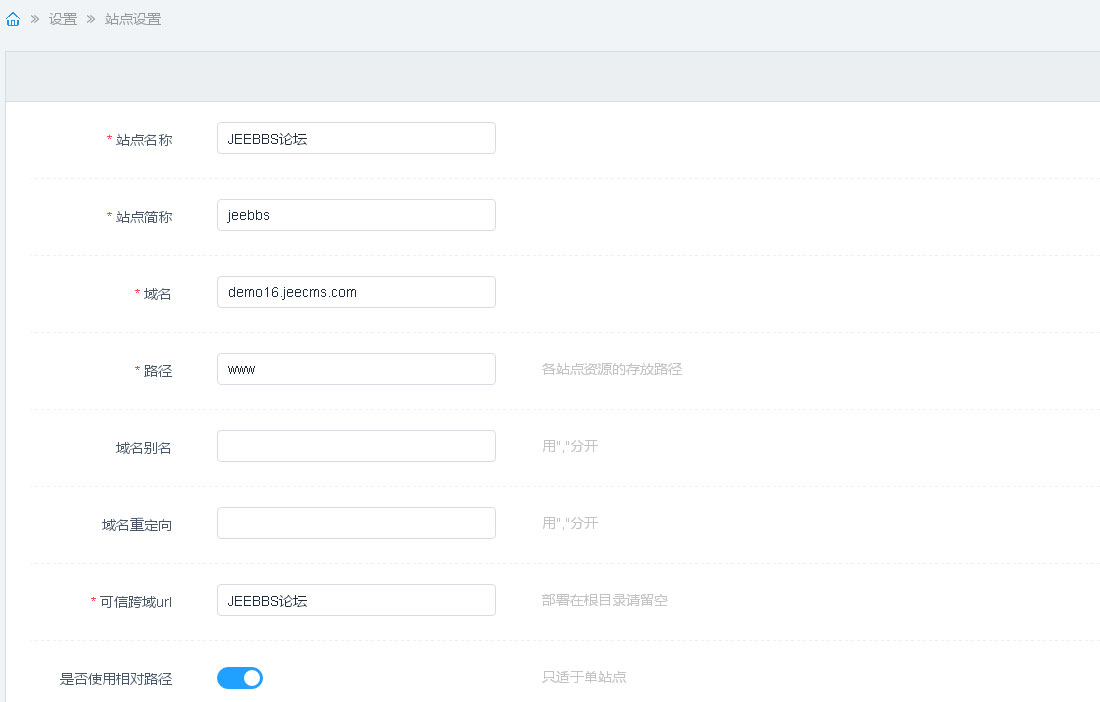Click the 路径 input containing www
This screenshot has width=1100, height=702.
tap(356, 369)
